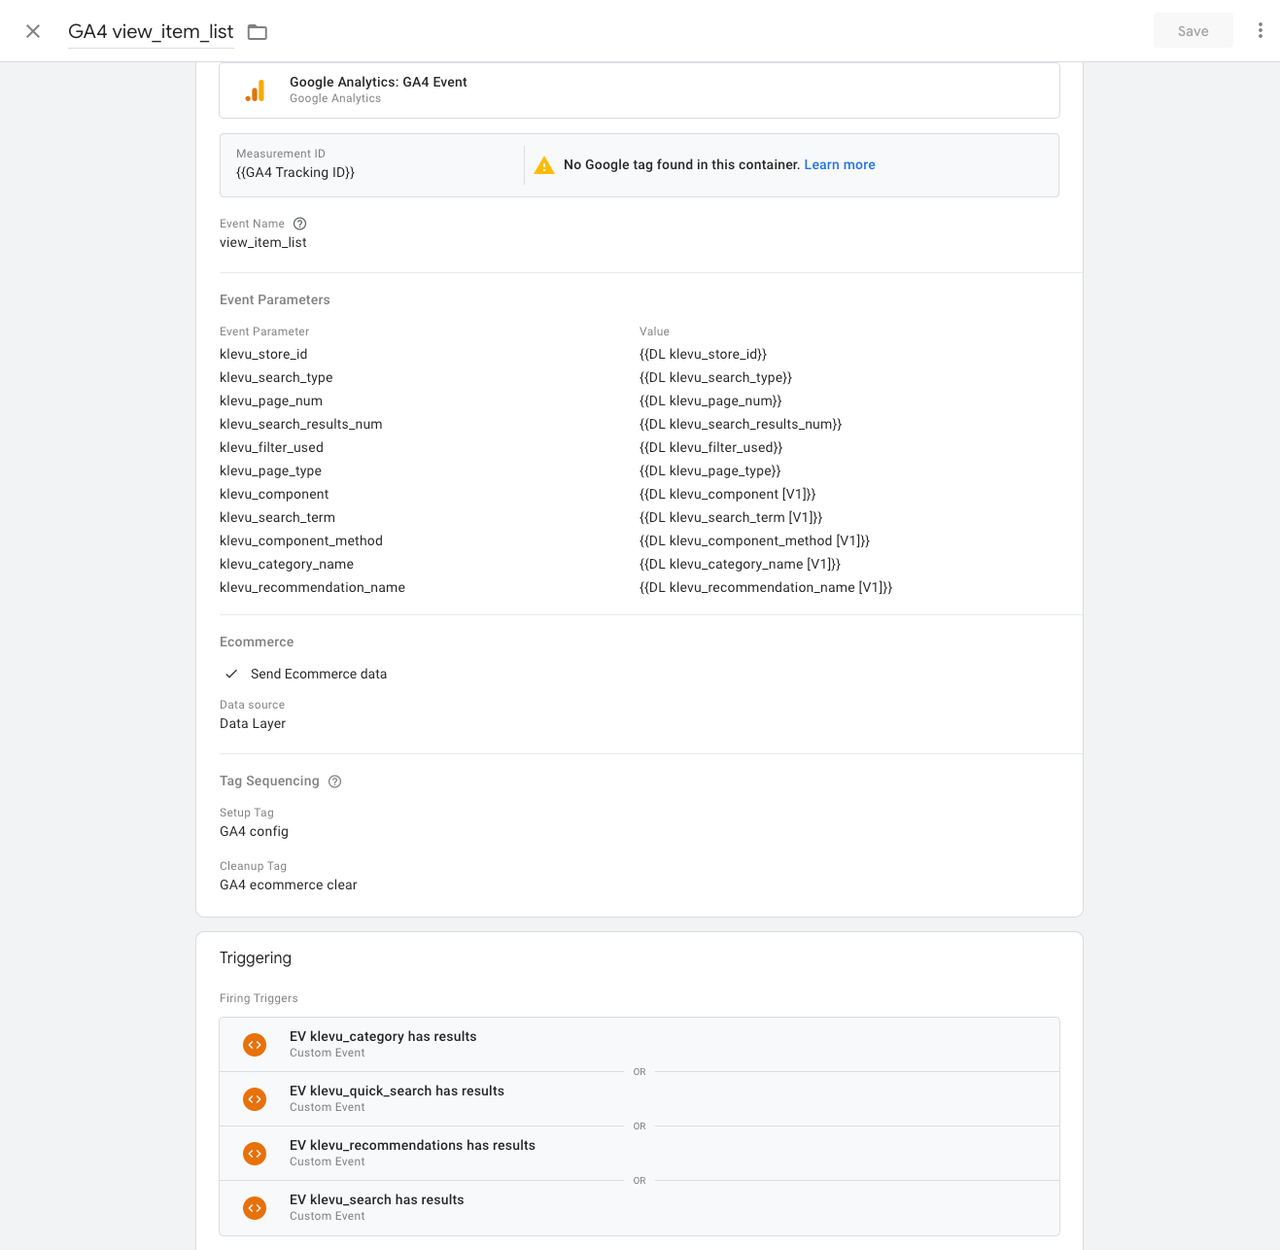This screenshot has height=1250, width=1280.
Task: Click the klevu_recommendation_name parameter name
Action: tap(312, 587)
